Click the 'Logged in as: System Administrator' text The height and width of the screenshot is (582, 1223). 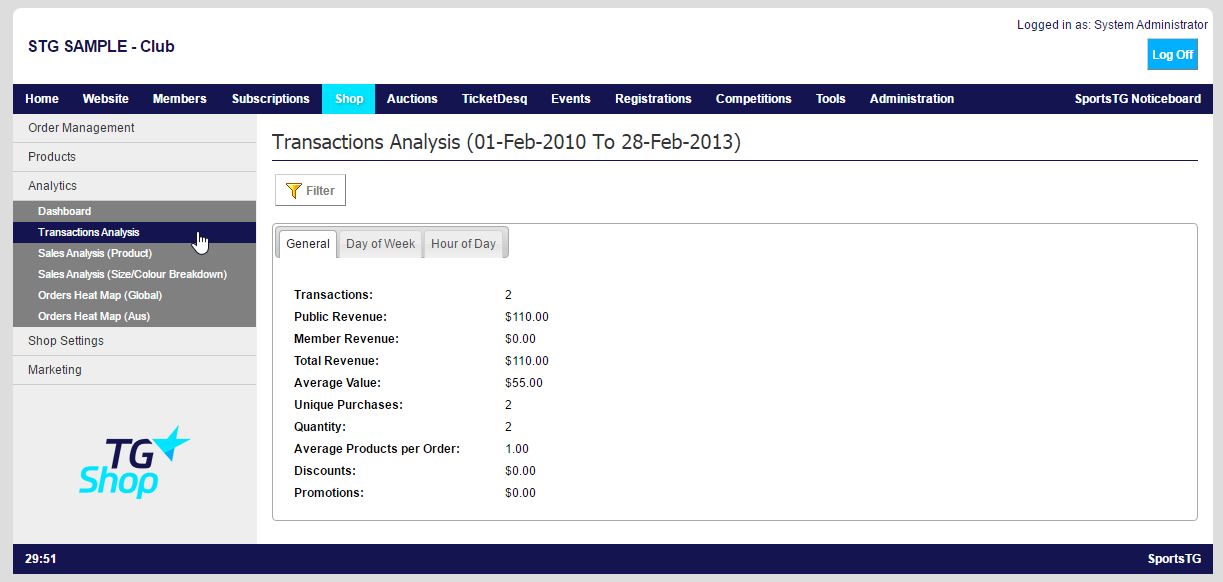point(1112,25)
